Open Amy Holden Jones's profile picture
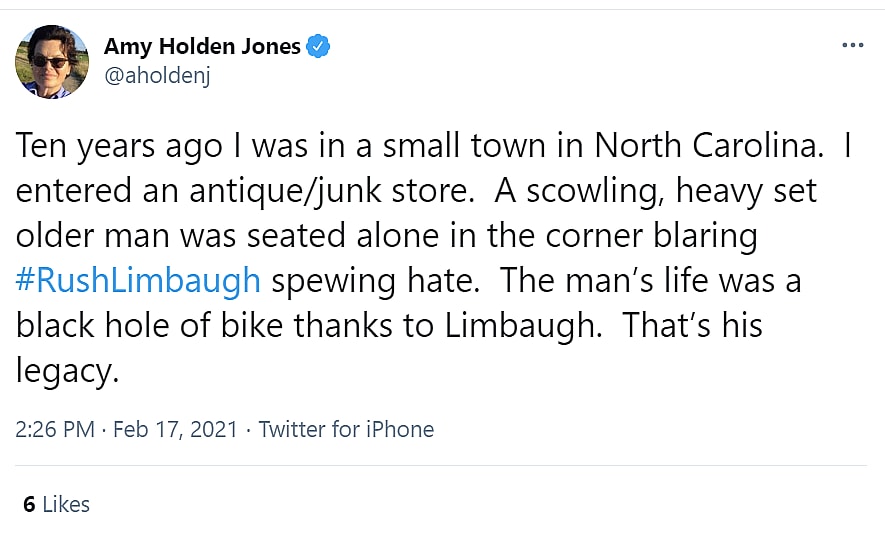Image resolution: width=885 pixels, height=534 pixels. point(52,61)
